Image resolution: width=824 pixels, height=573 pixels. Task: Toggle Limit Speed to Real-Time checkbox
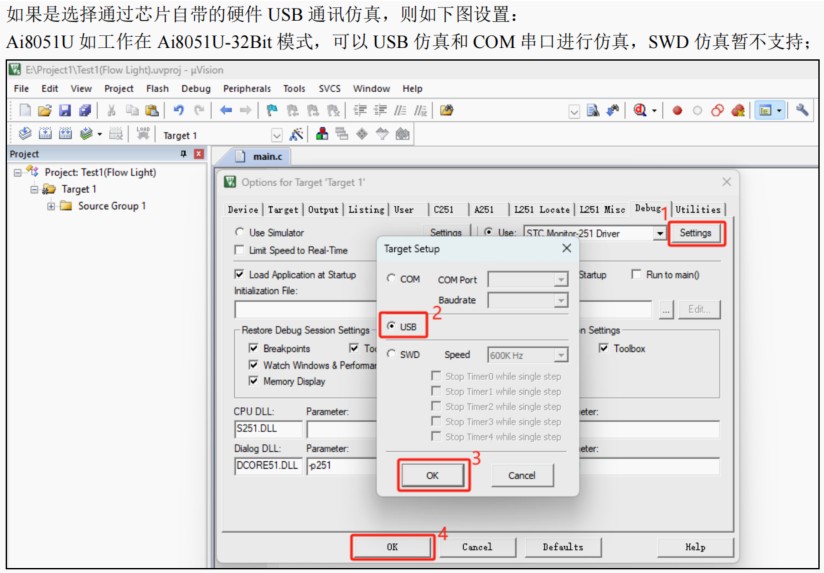[x=239, y=250]
